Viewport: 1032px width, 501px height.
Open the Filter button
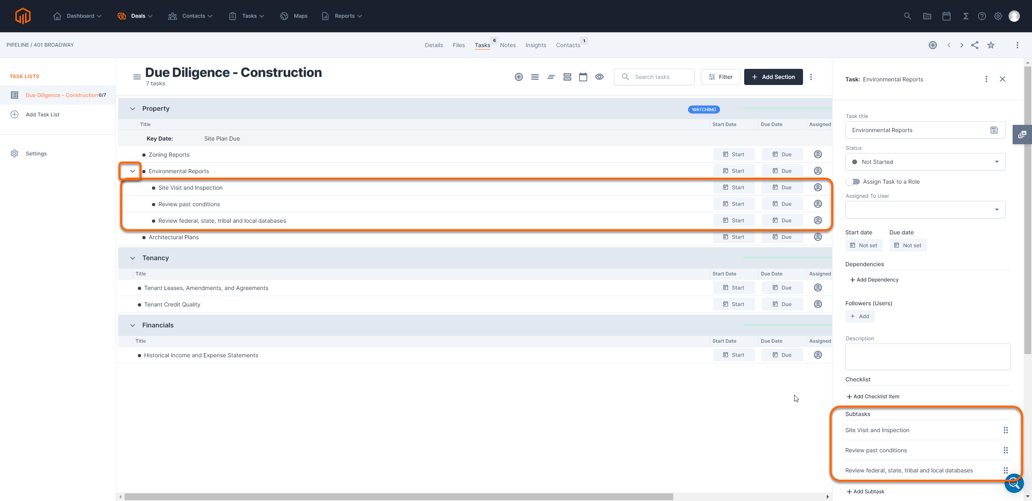tap(721, 77)
